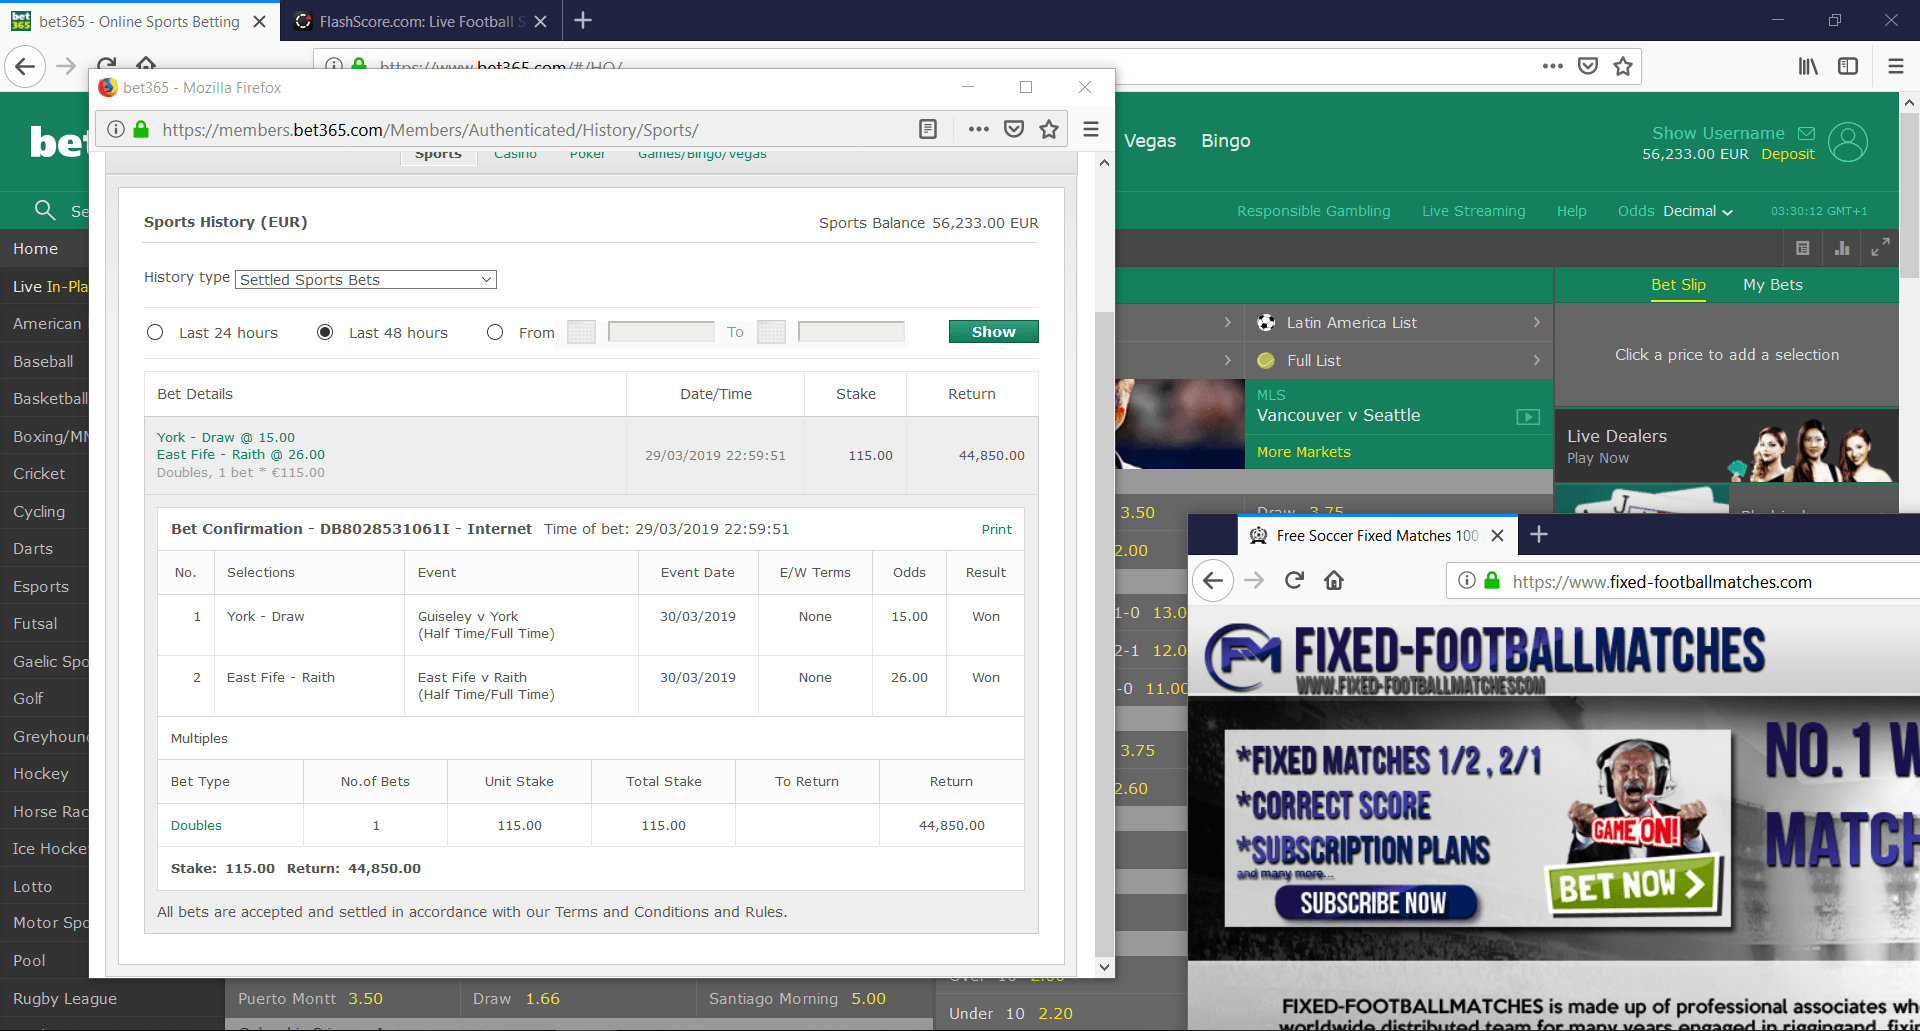1920x1031 pixels.
Task: Open new tab in fixed-footballmatches window
Action: (1539, 535)
